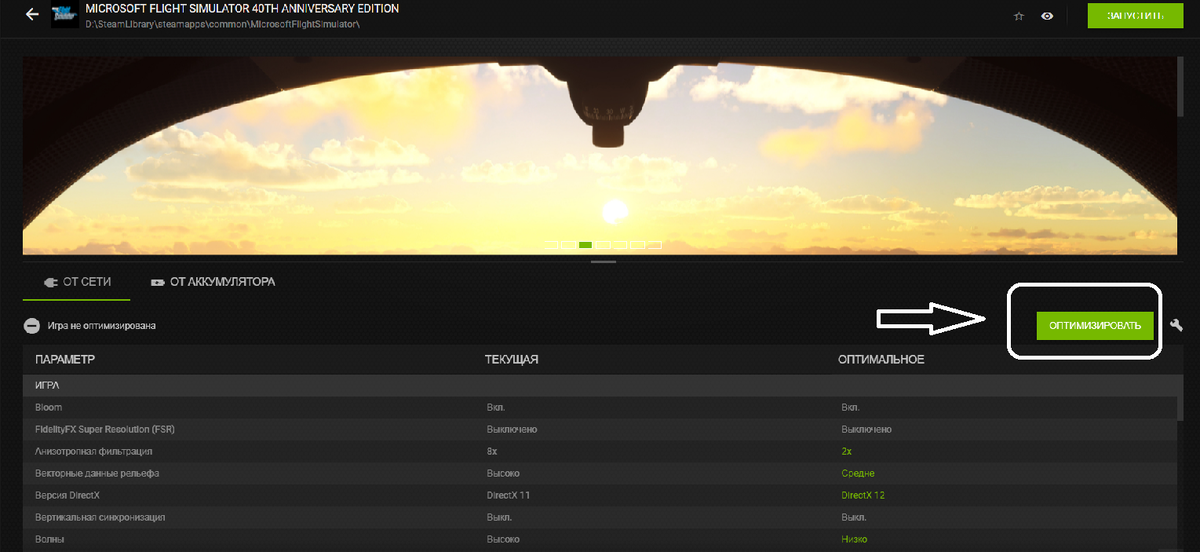Go back using the left arrow
The height and width of the screenshot is (552, 1200).
tap(33, 15)
